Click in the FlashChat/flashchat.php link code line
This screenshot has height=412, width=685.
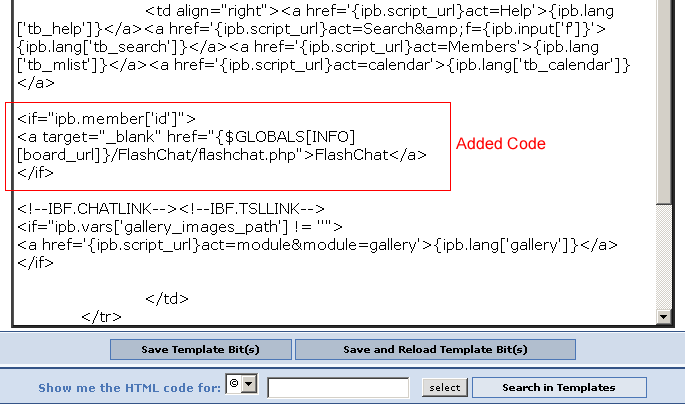coord(221,155)
